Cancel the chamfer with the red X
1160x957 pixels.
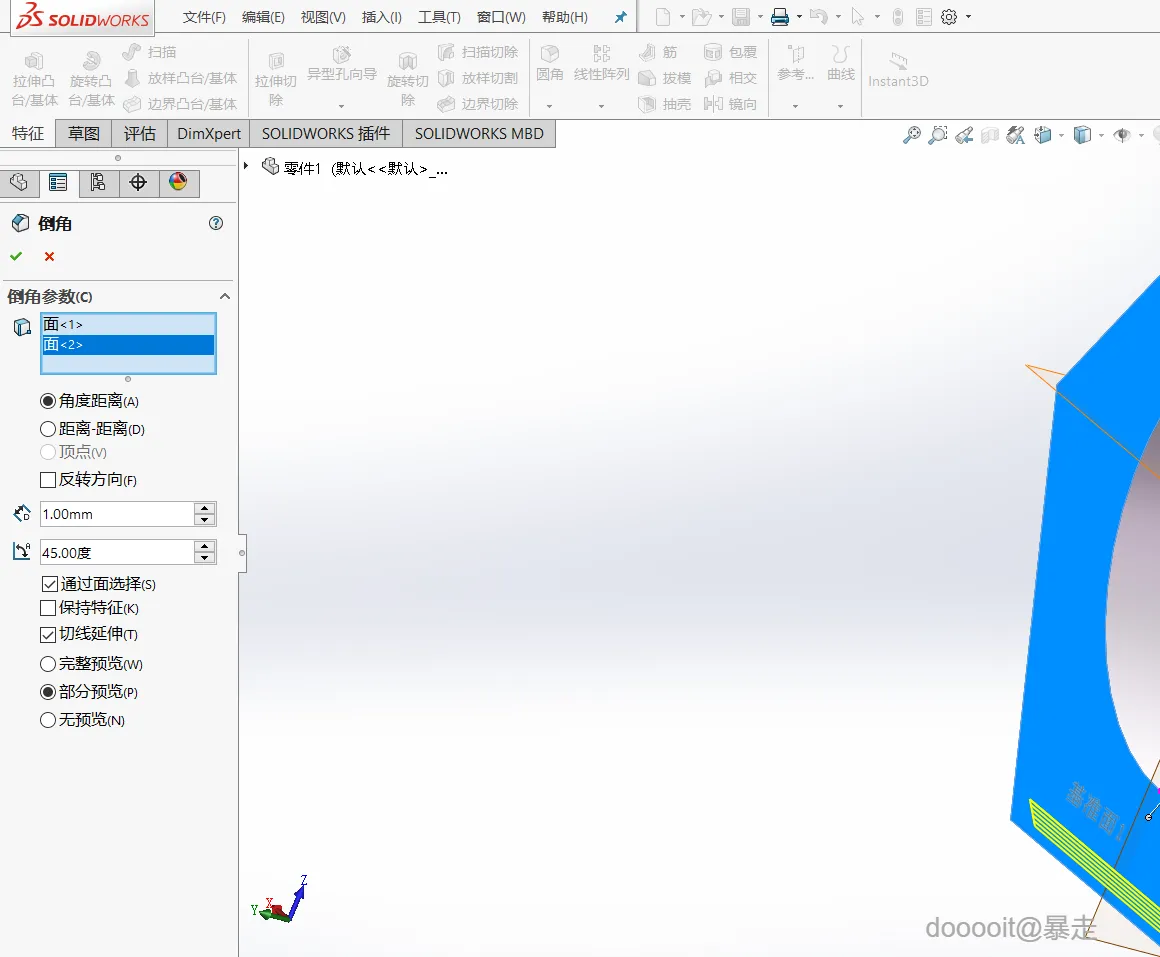50,256
